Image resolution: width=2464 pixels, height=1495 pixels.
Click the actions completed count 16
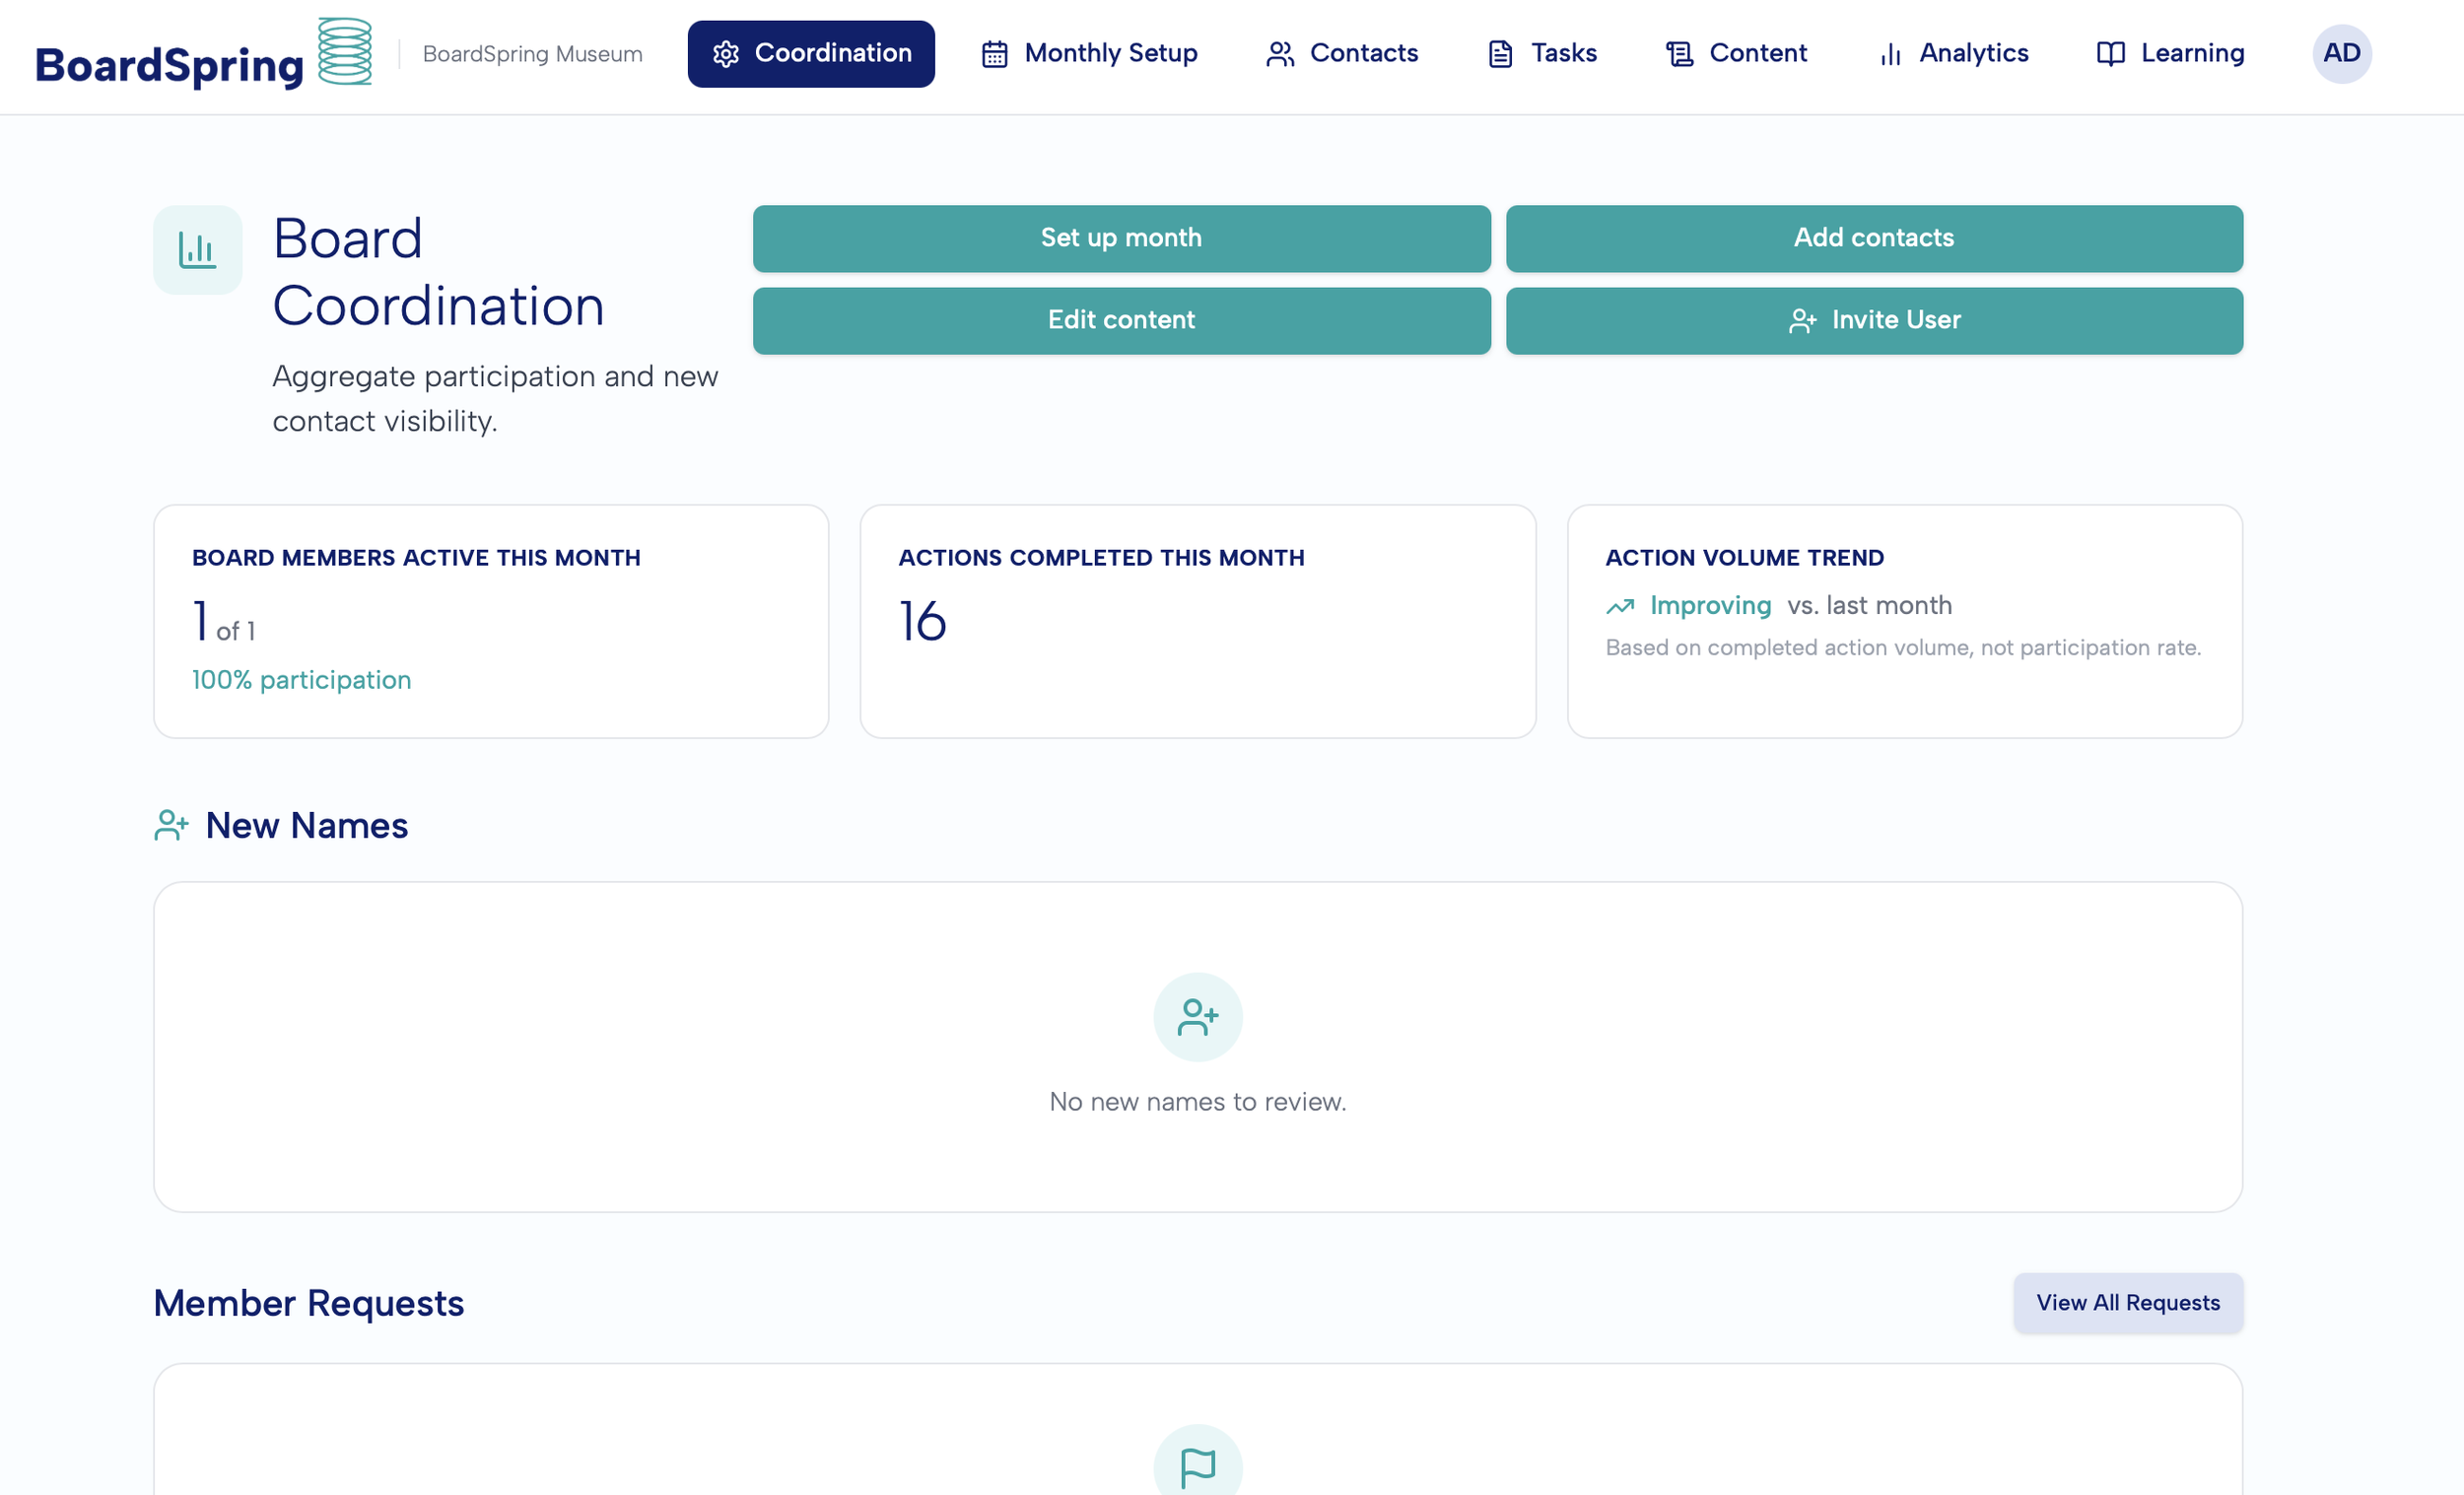click(x=922, y=621)
